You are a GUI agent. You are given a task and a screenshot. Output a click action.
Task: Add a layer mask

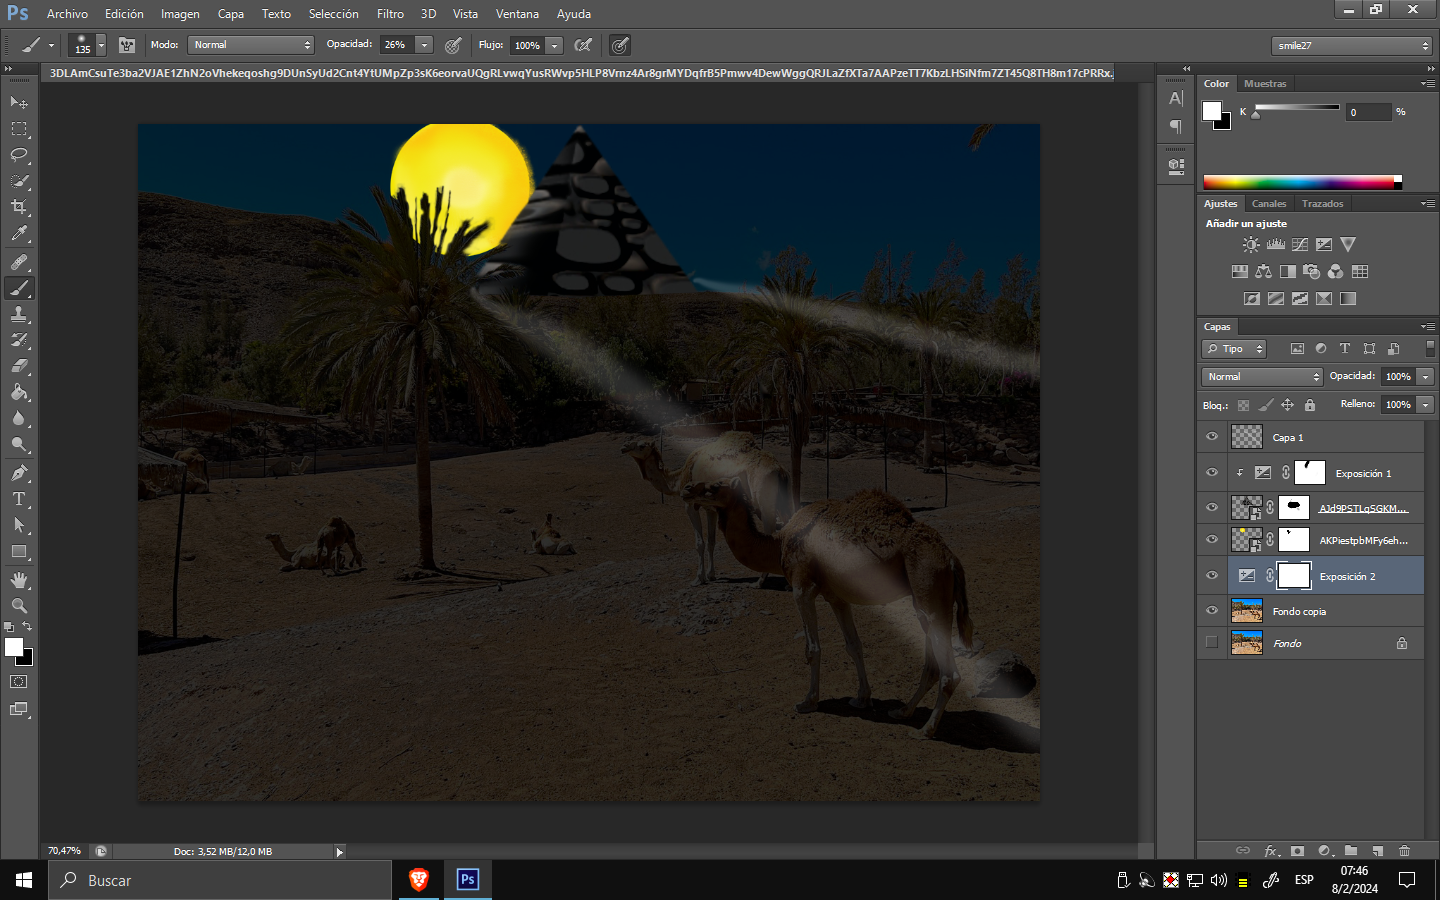tap(1297, 851)
